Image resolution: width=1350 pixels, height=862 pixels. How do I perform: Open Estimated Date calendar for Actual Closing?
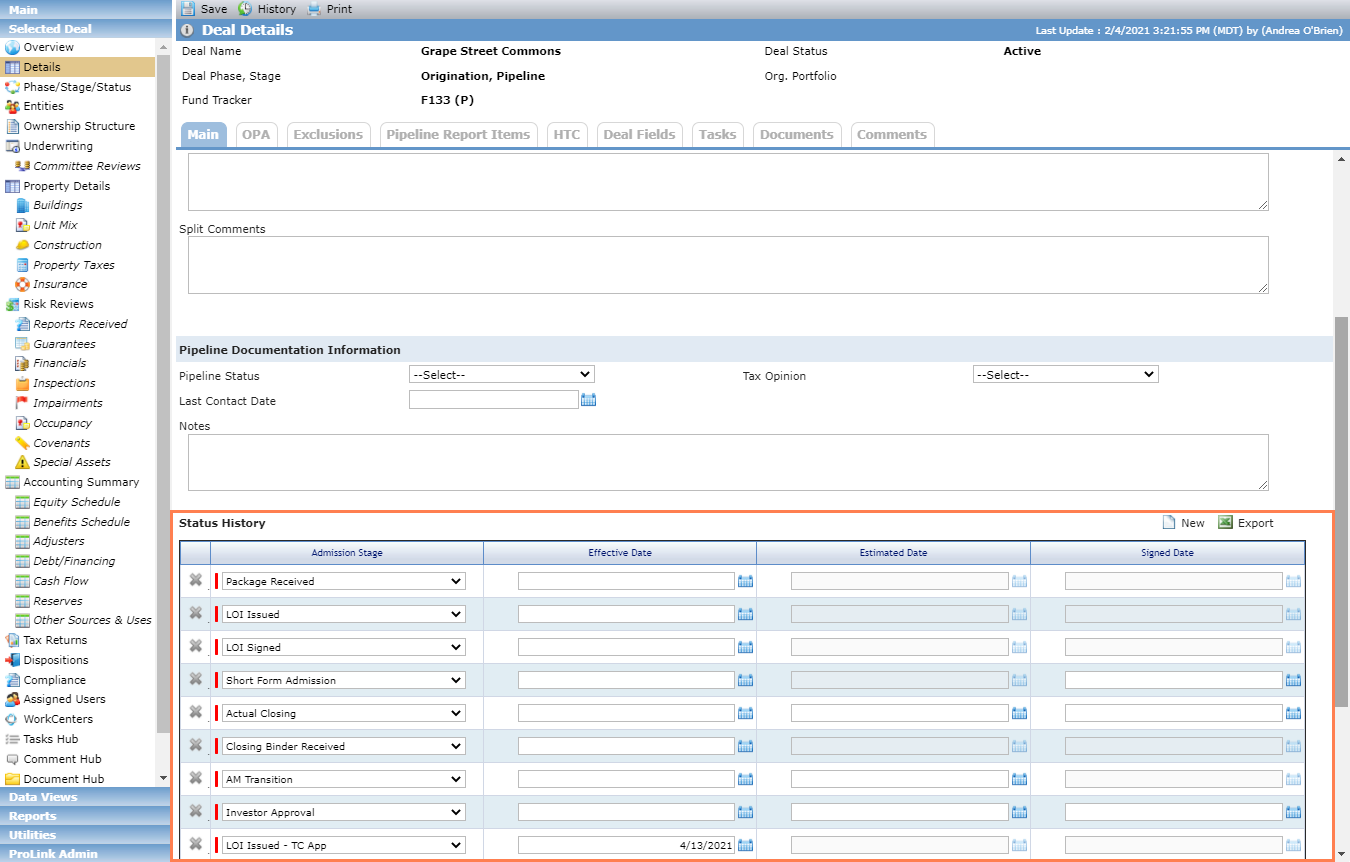point(1019,713)
